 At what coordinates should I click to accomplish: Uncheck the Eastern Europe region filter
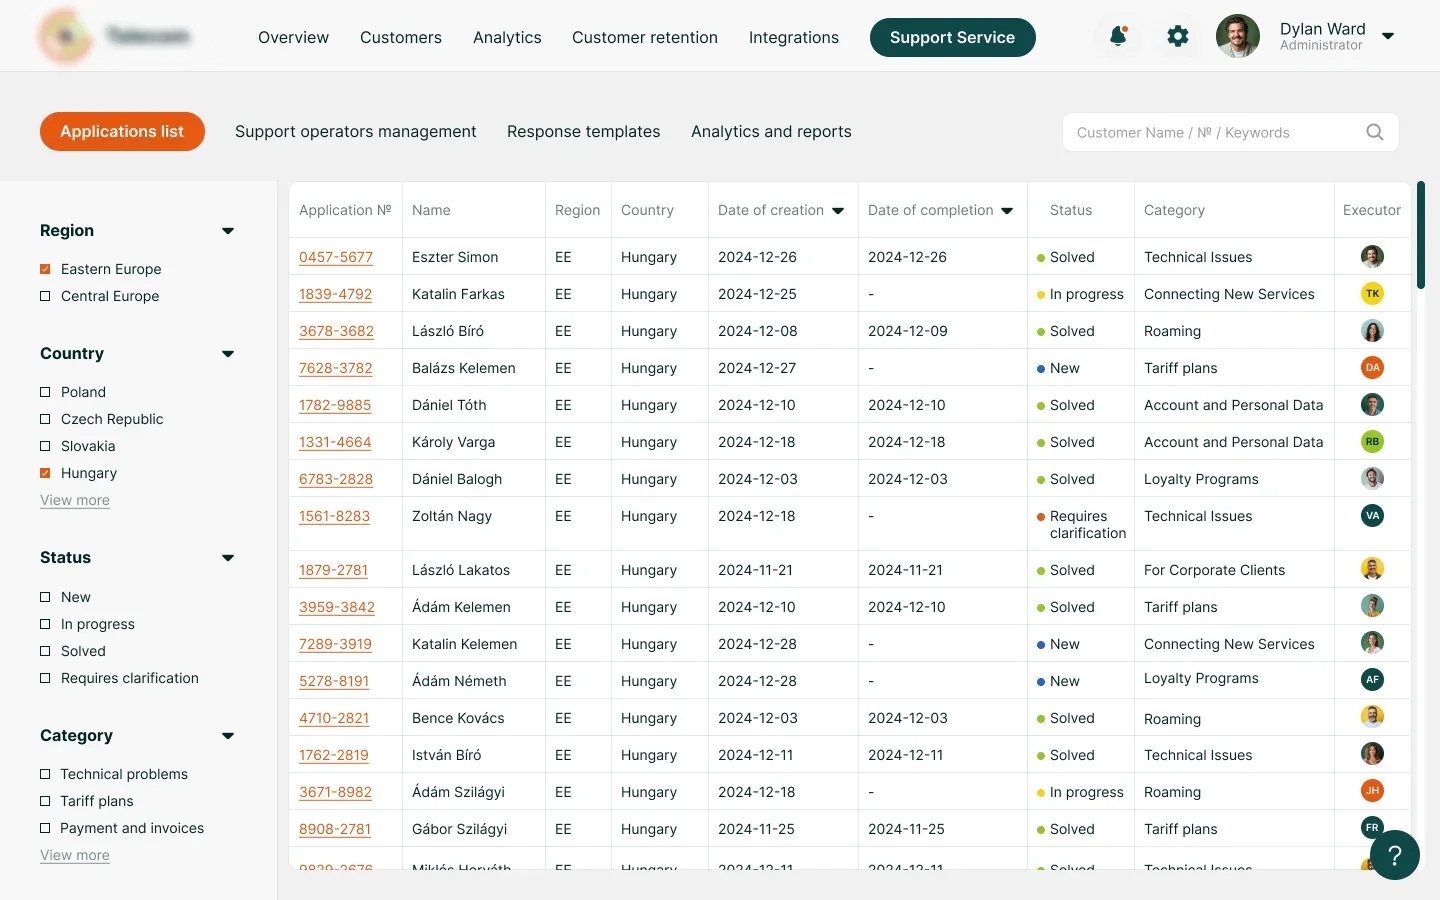45,269
